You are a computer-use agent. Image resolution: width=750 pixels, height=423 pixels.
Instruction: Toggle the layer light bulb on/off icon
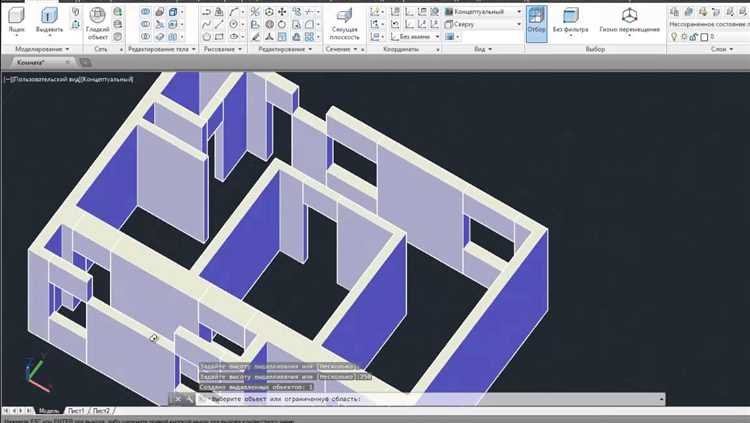tap(675, 37)
